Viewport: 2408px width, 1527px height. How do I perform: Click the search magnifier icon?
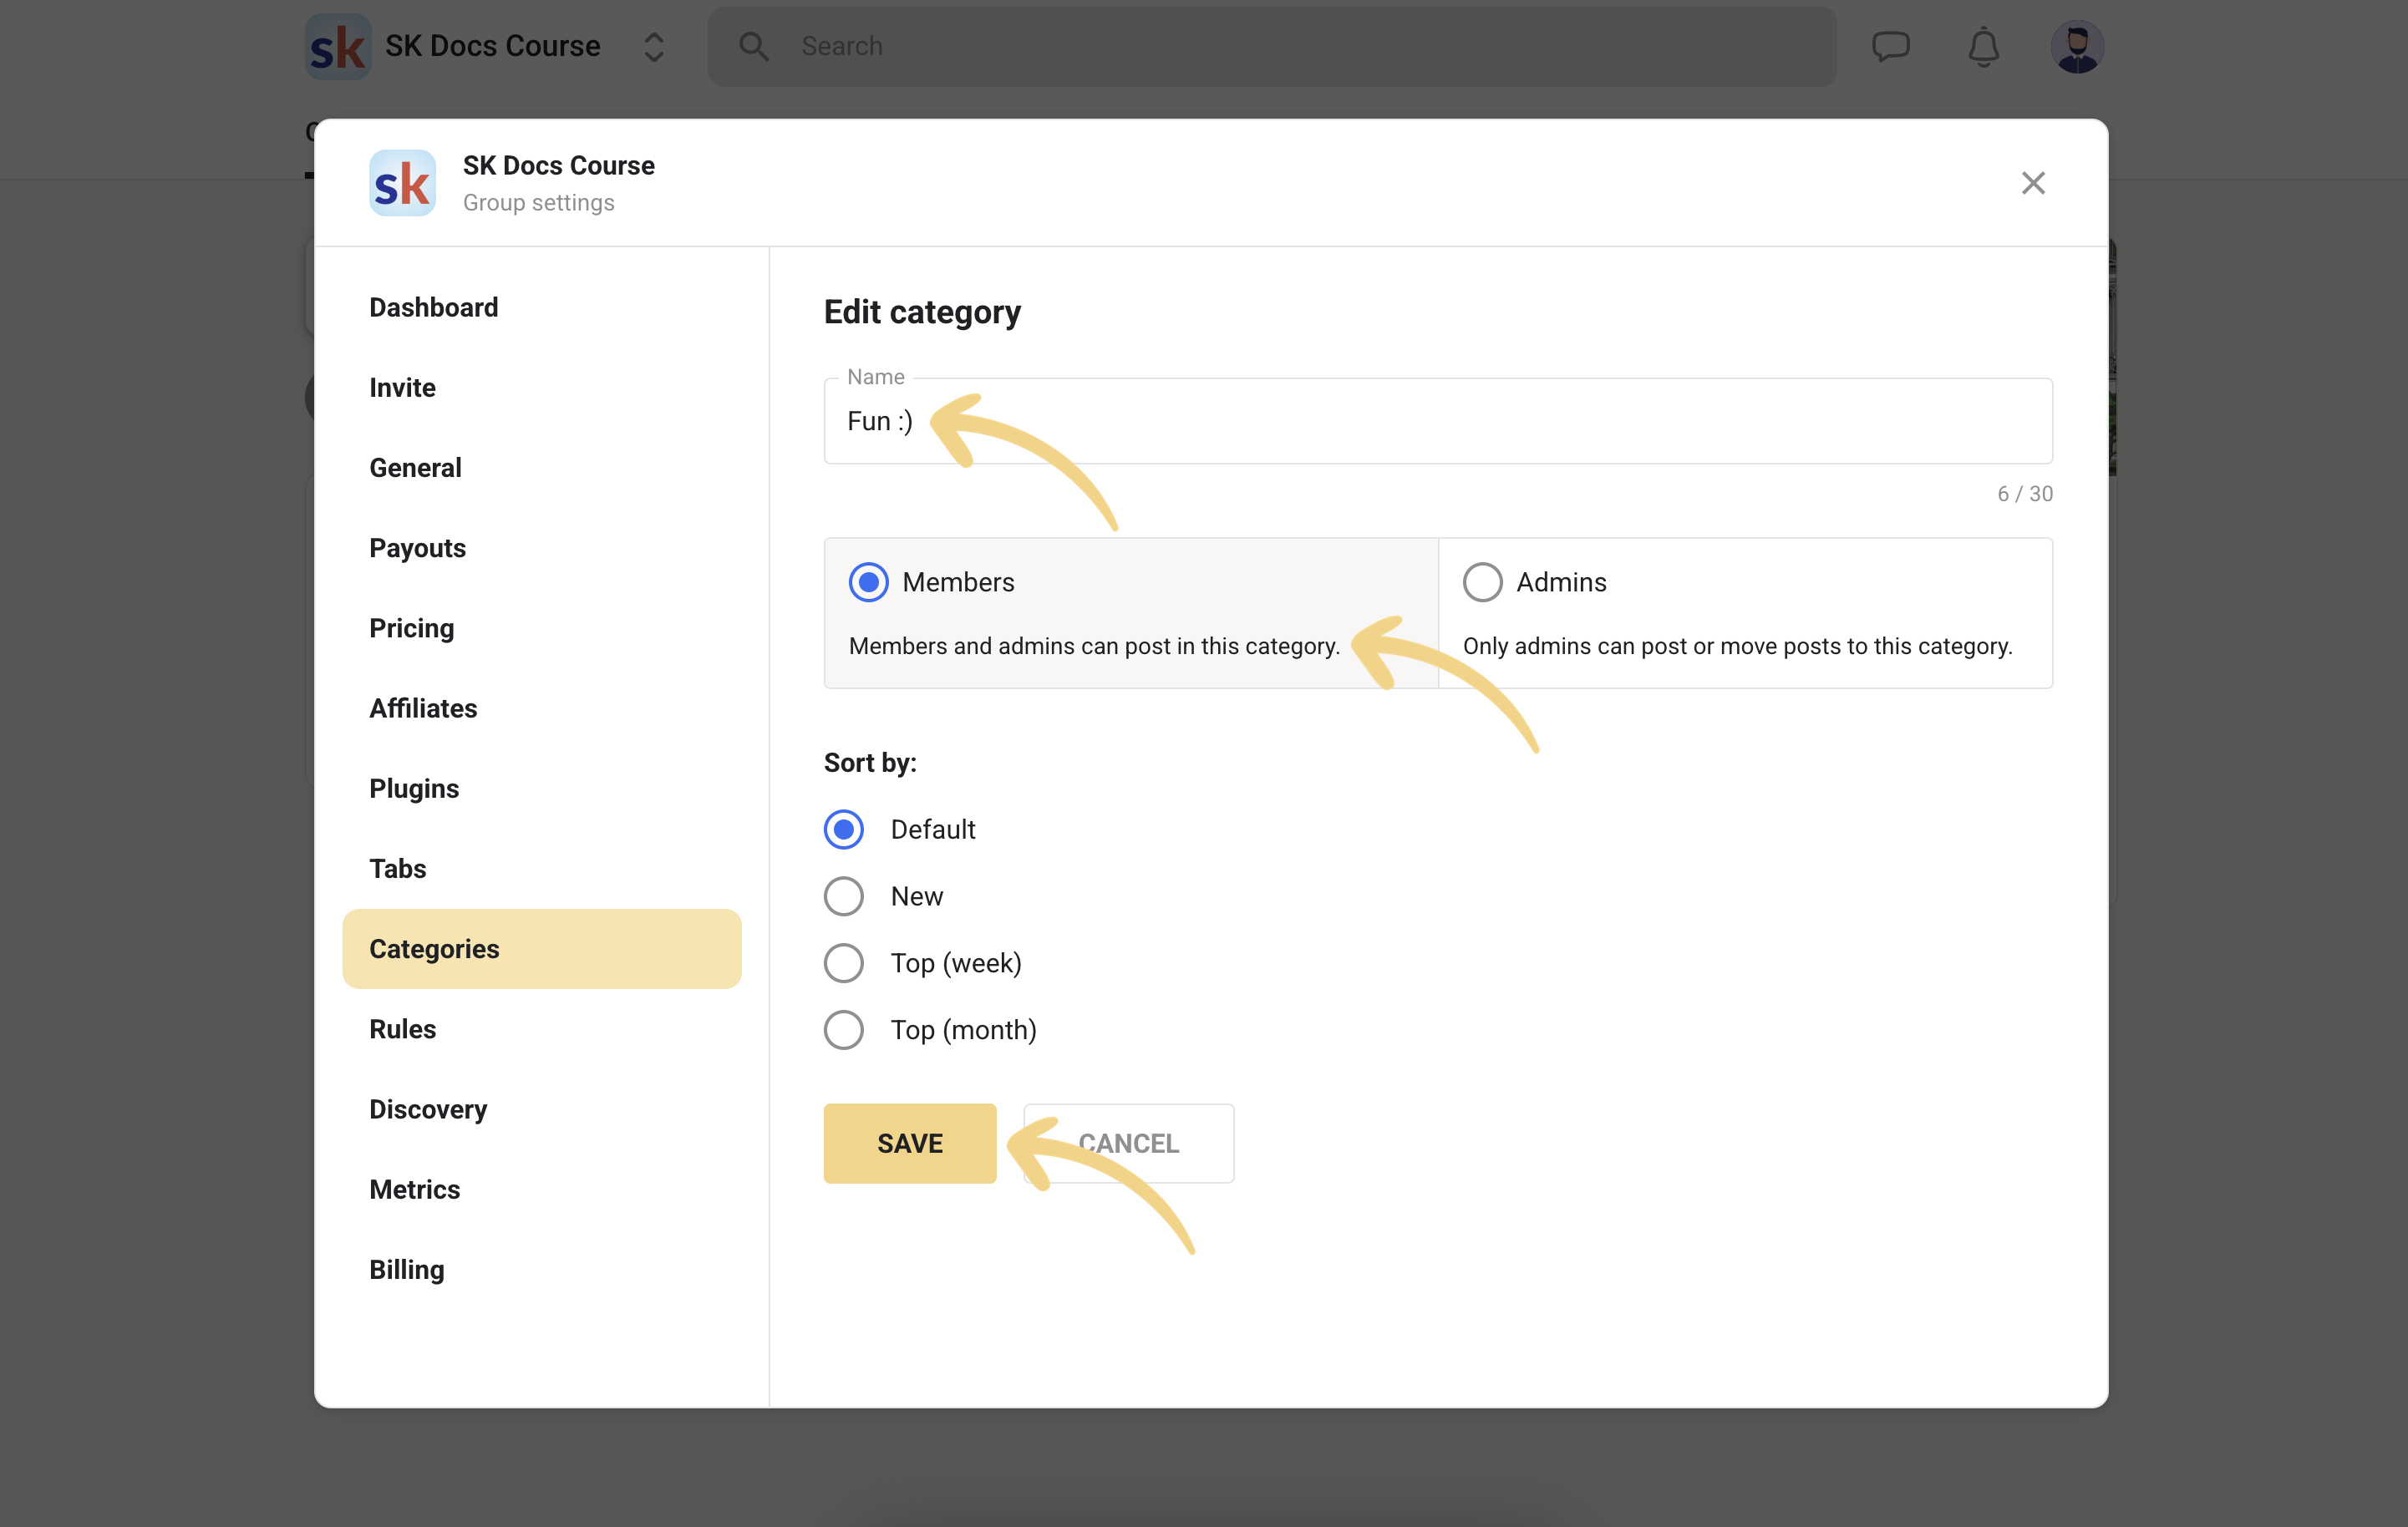[753, 46]
